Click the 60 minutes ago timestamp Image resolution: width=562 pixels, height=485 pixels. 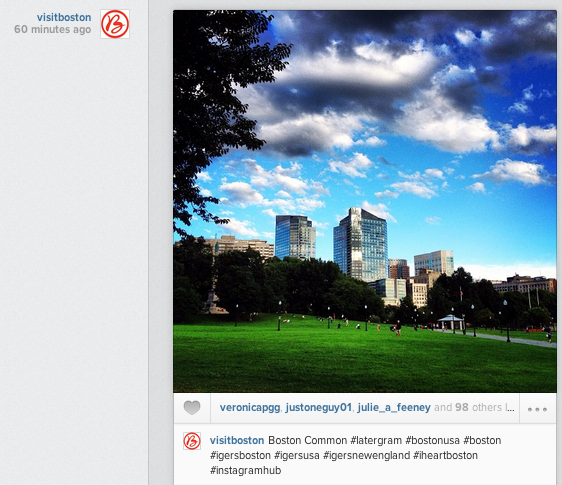click(x=52, y=29)
